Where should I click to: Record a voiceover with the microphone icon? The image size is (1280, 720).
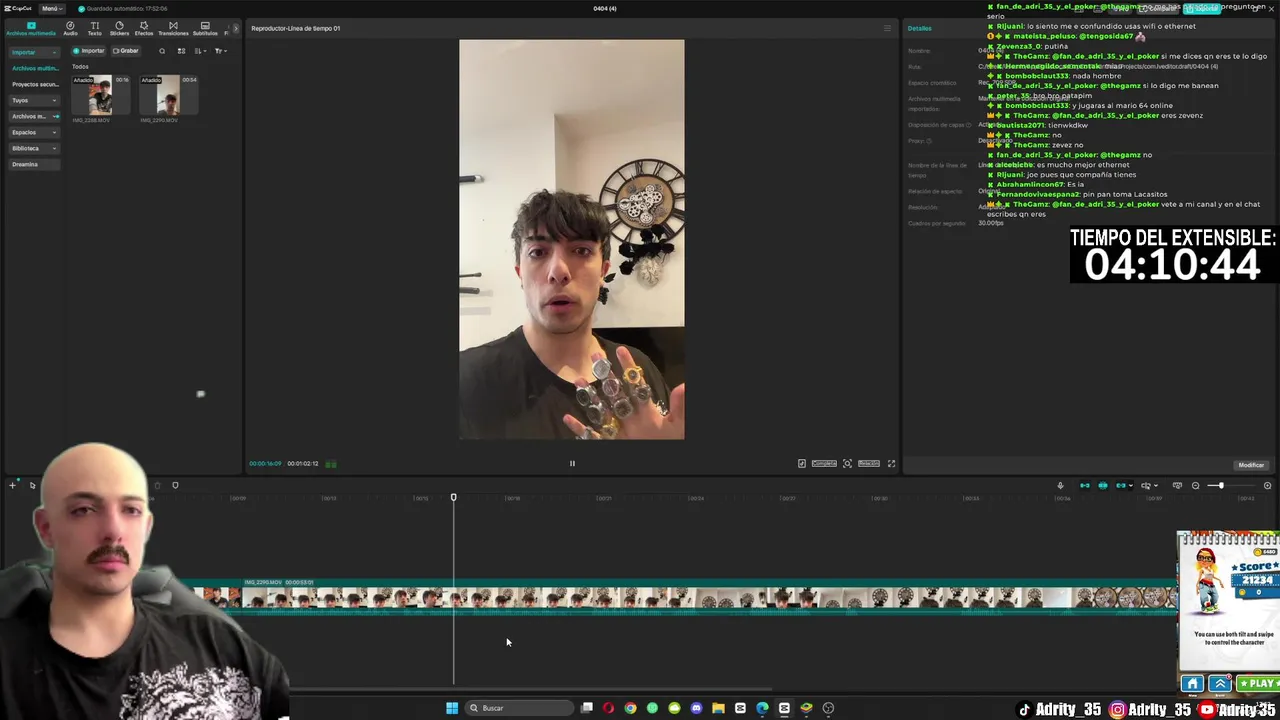pos(1060,486)
